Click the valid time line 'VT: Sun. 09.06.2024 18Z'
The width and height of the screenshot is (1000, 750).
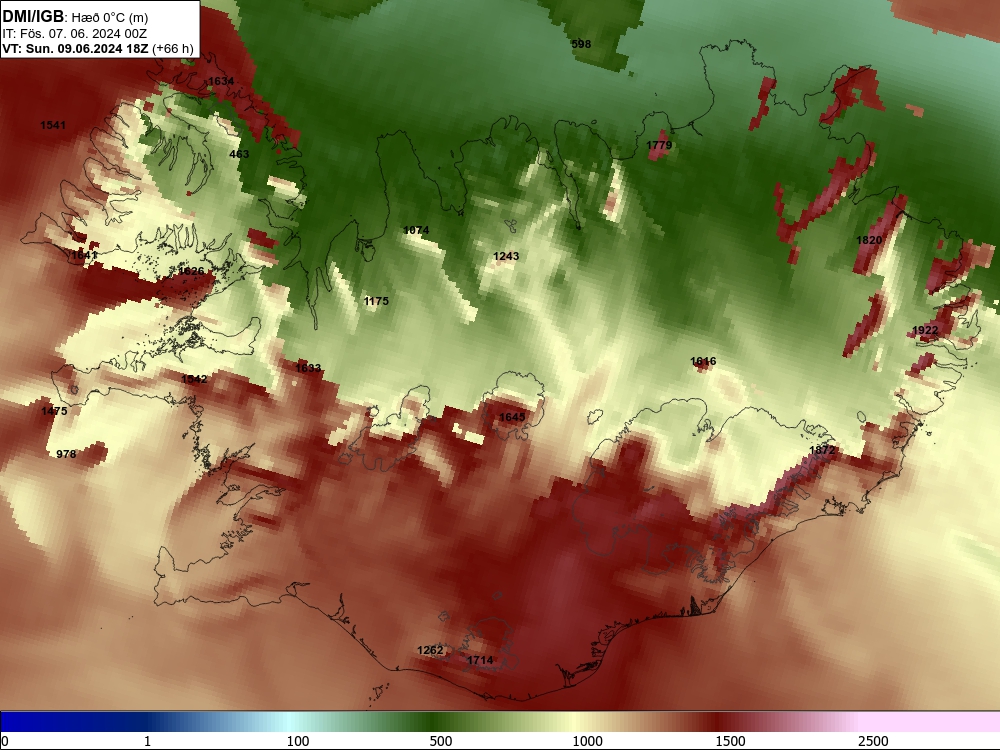tap(75, 48)
